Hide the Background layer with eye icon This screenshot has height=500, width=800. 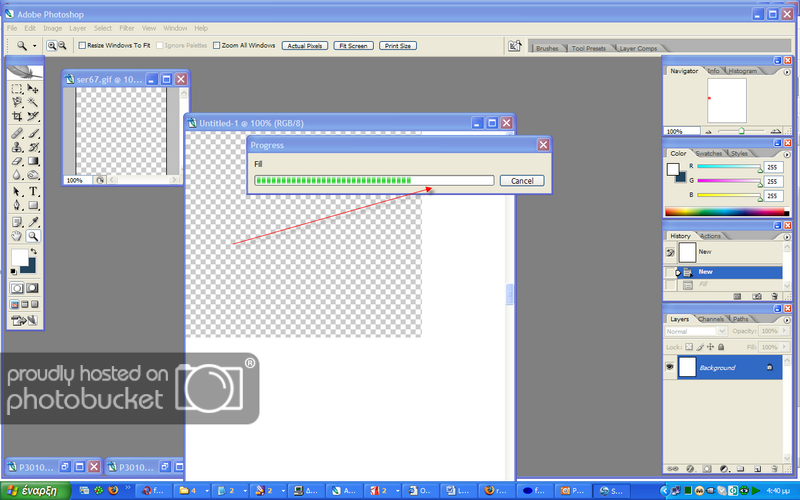point(670,367)
